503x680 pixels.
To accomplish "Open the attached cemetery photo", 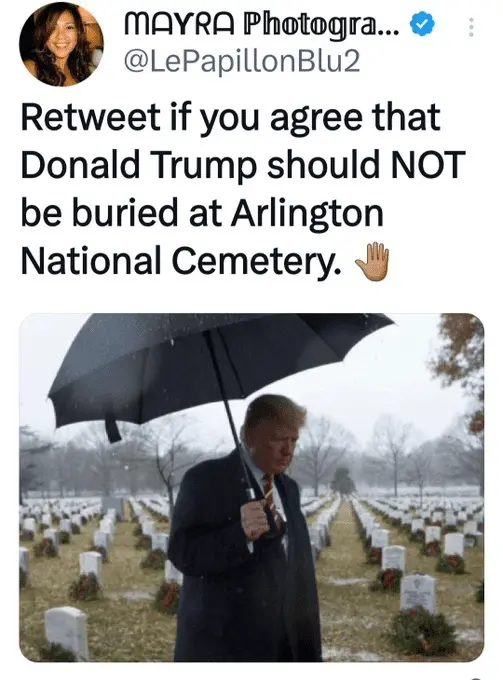I will tap(252, 487).
